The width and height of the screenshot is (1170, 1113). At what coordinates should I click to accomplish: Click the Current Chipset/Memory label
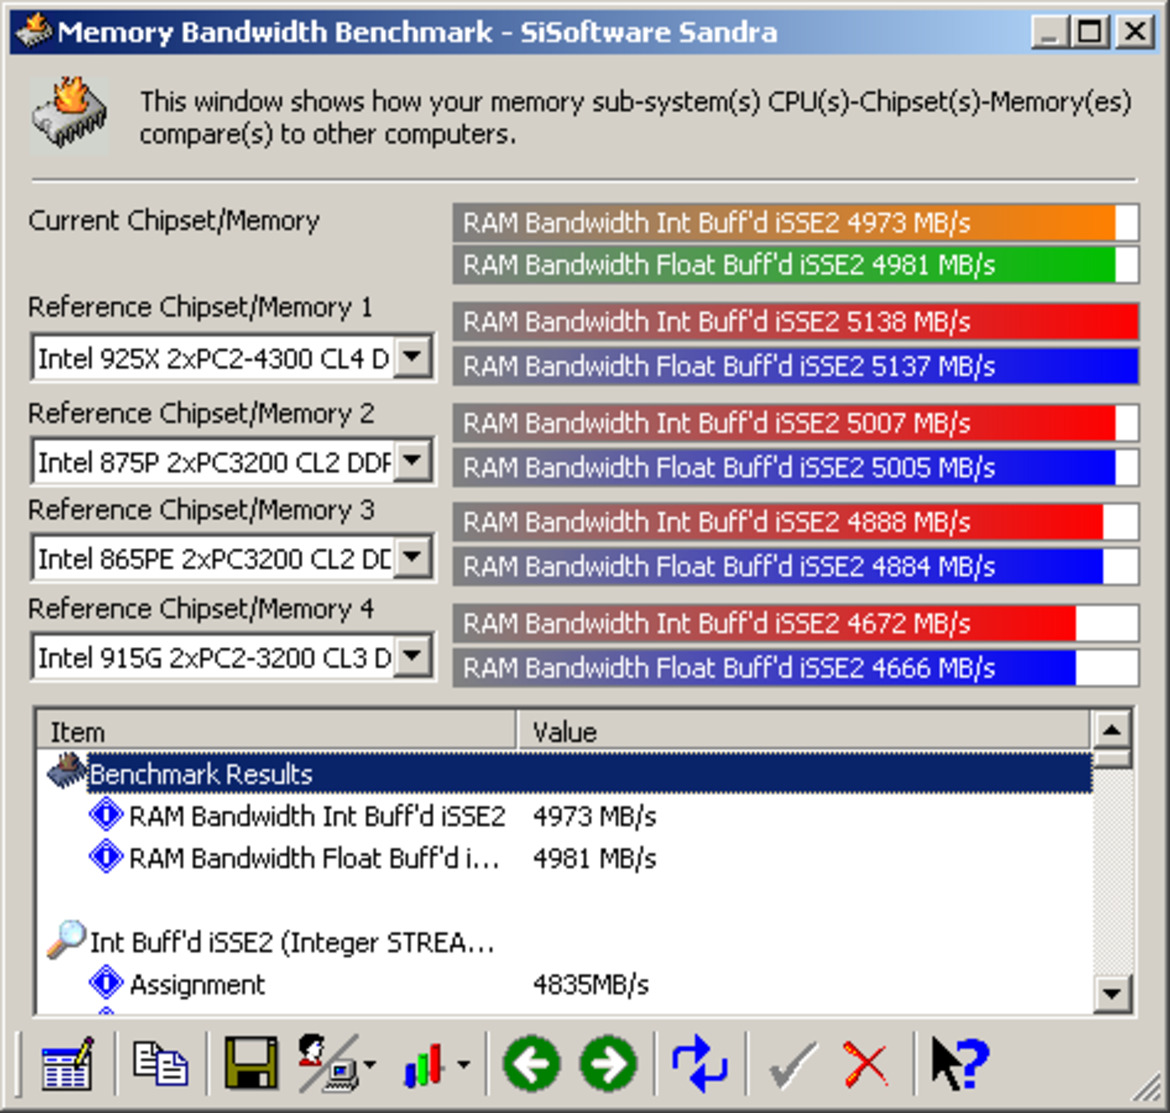coord(174,221)
